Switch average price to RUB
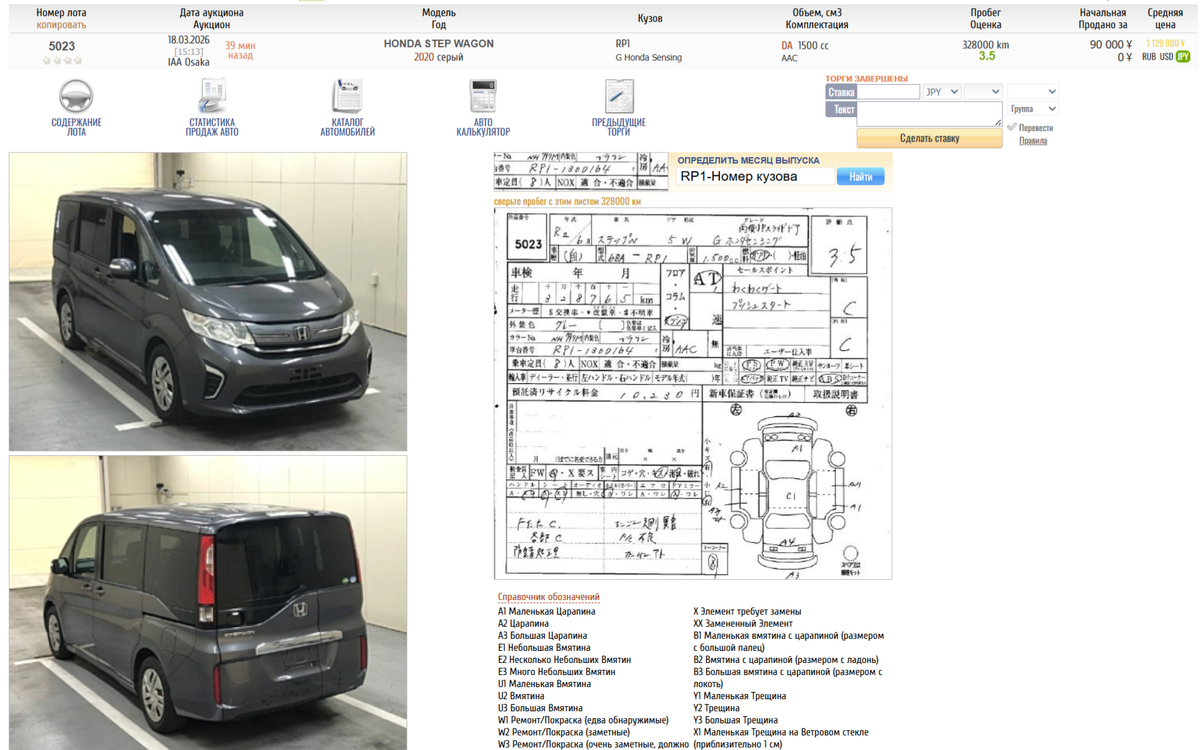 (x=1149, y=57)
